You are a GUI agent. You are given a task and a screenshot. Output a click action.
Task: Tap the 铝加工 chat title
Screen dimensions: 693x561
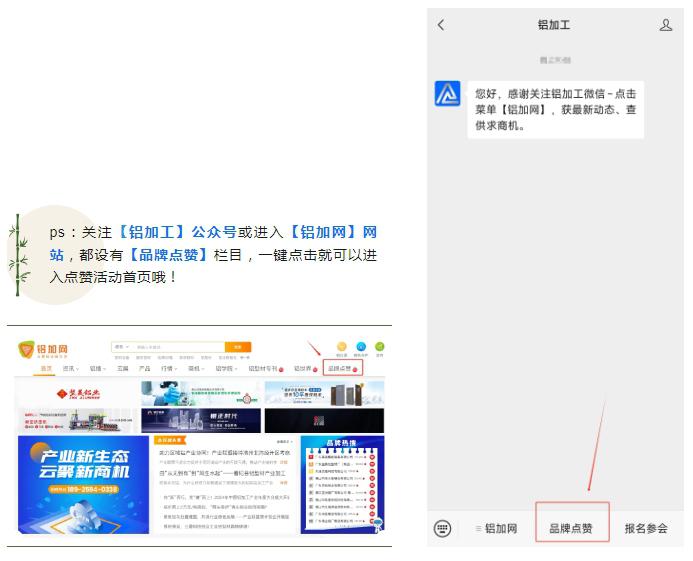(554, 25)
